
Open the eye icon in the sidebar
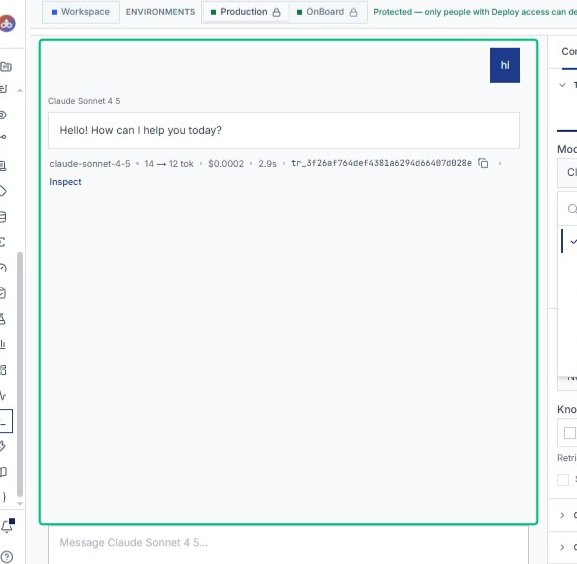tap(3, 115)
